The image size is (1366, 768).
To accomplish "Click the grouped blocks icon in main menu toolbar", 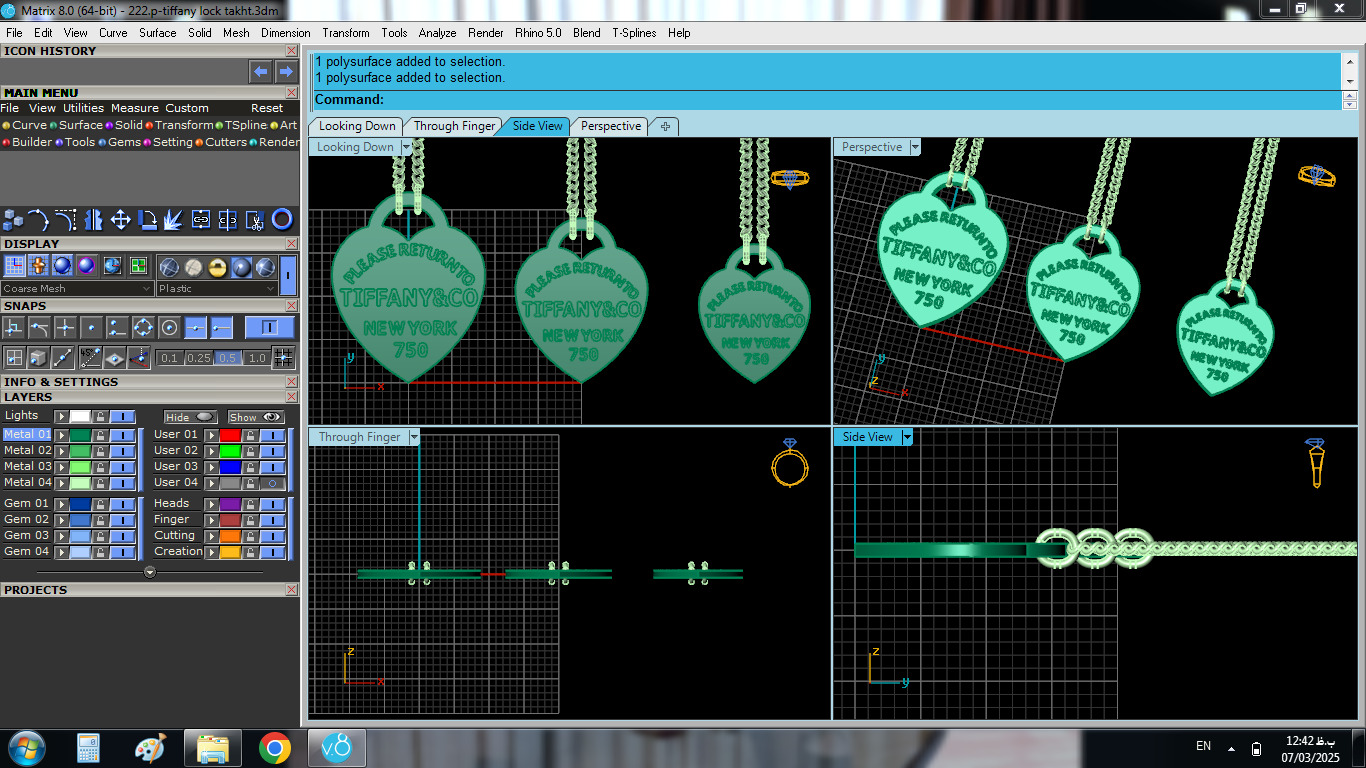I will 13,220.
